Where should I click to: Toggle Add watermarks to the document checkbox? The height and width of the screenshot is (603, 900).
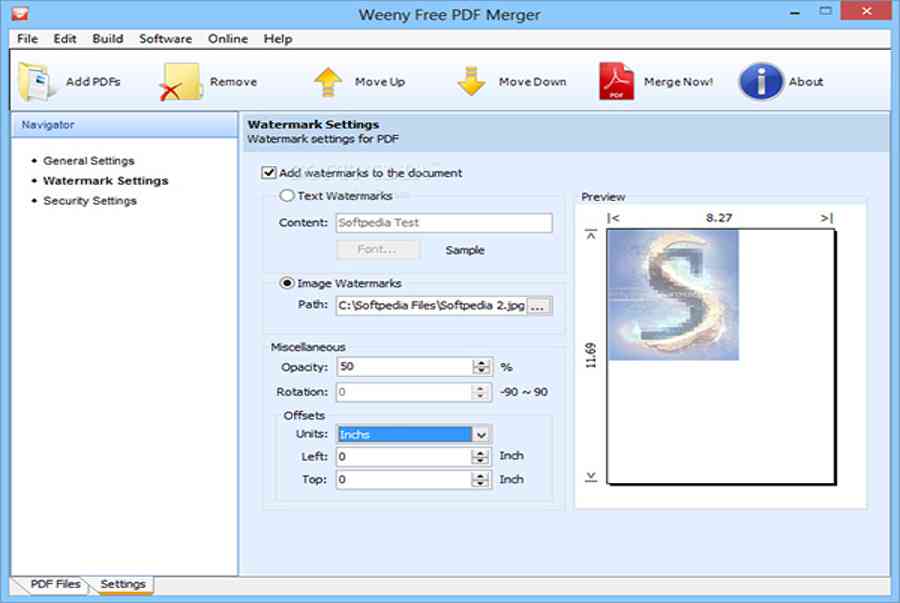coord(268,173)
